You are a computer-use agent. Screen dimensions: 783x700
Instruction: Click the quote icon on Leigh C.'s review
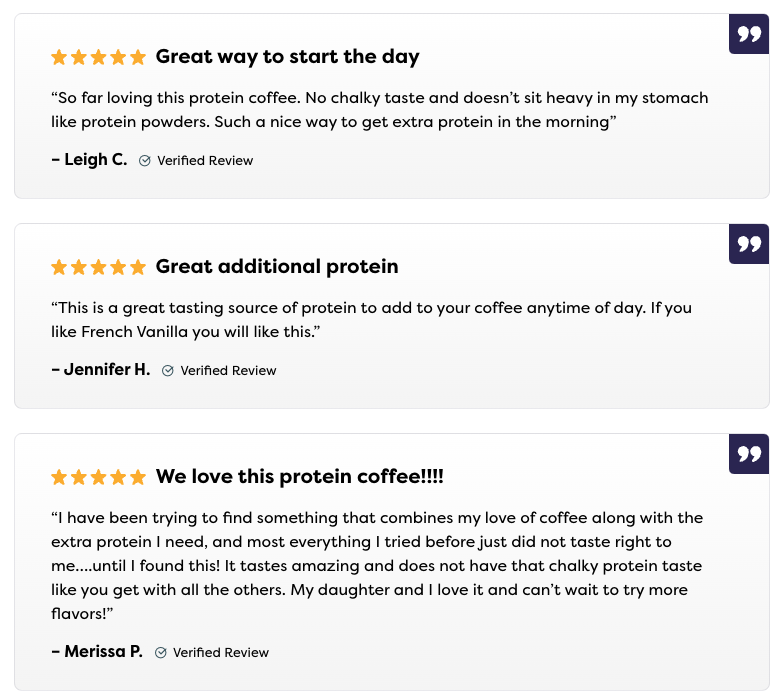pos(749,34)
